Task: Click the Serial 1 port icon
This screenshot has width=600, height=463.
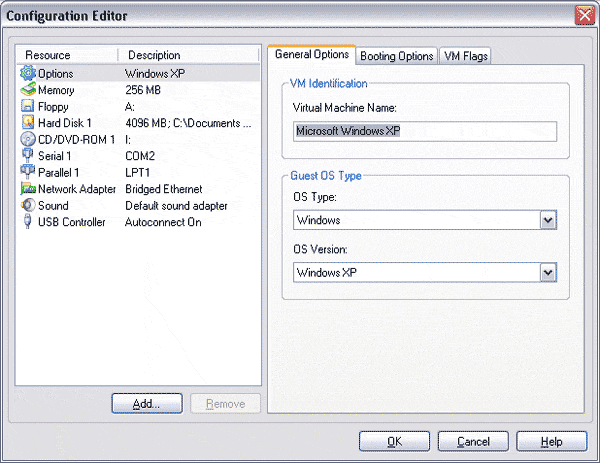Action: tap(27, 156)
